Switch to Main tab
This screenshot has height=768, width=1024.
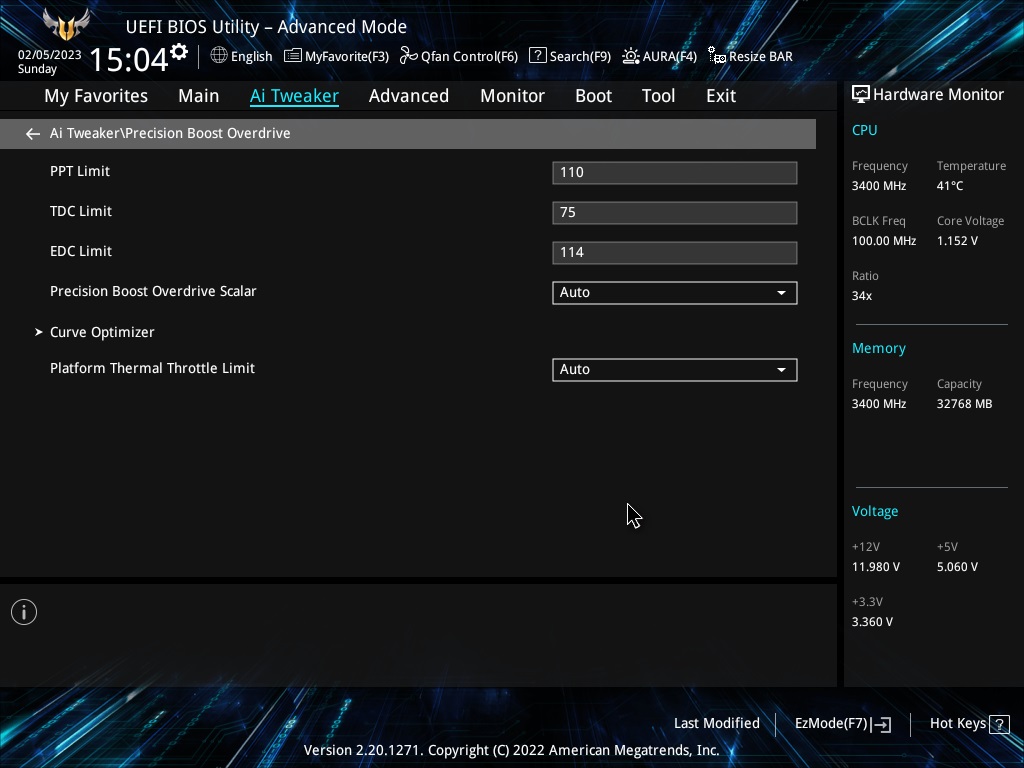click(x=199, y=96)
